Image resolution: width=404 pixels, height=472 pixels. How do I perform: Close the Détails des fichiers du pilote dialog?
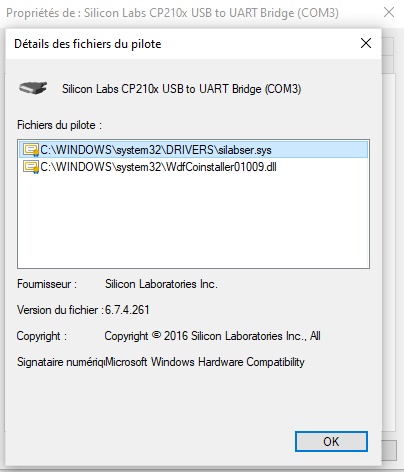coord(366,43)
